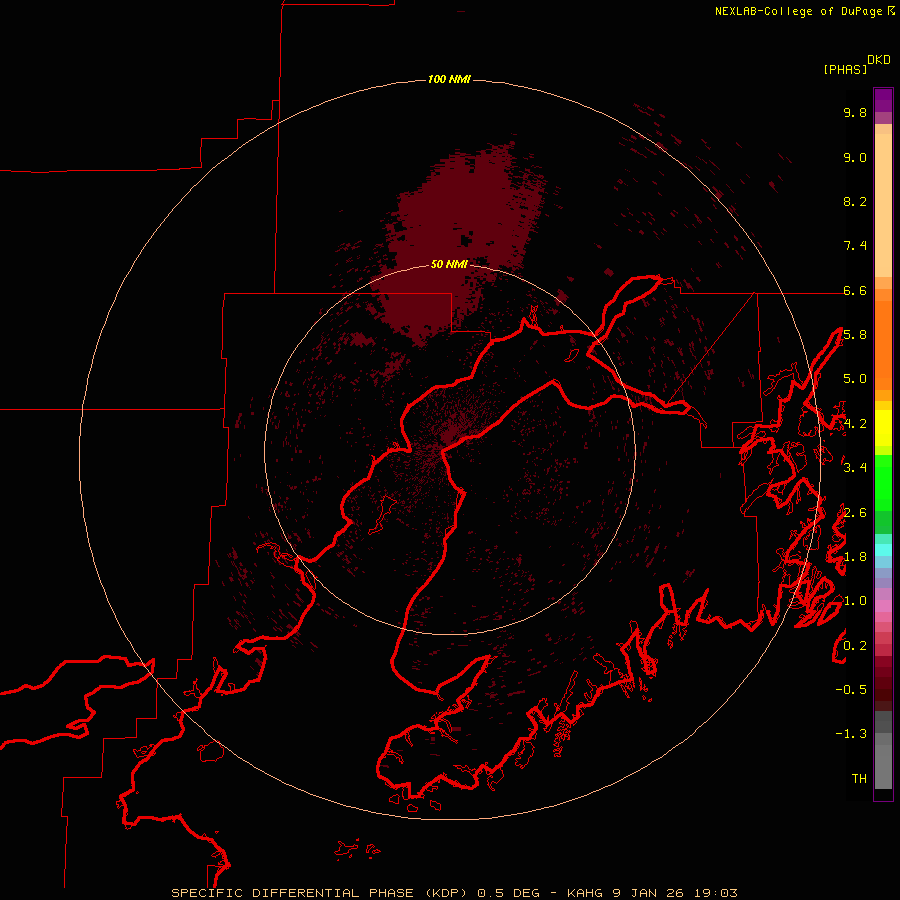The height and width of the screenshot is (900, 900).
Task: Click the 1.8 legend value
Action: click(855, 557)
